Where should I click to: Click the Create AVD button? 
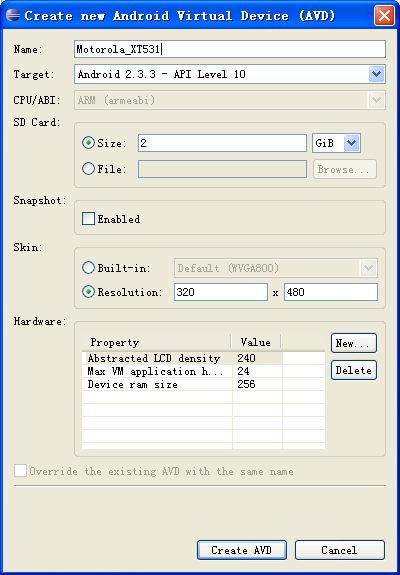point(242,550)
